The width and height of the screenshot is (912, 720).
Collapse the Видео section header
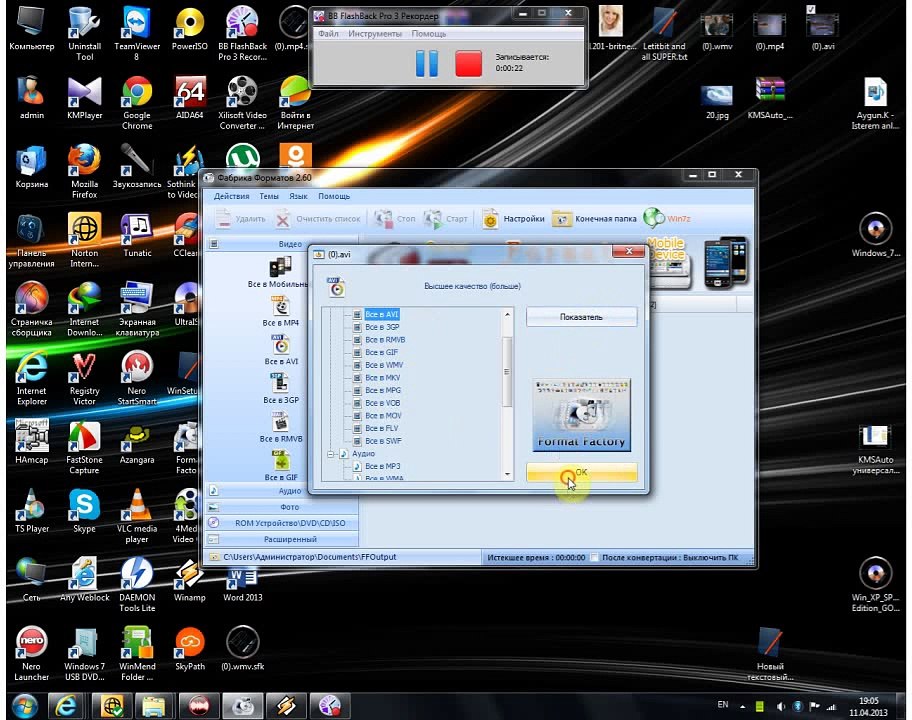pos(282,244)
